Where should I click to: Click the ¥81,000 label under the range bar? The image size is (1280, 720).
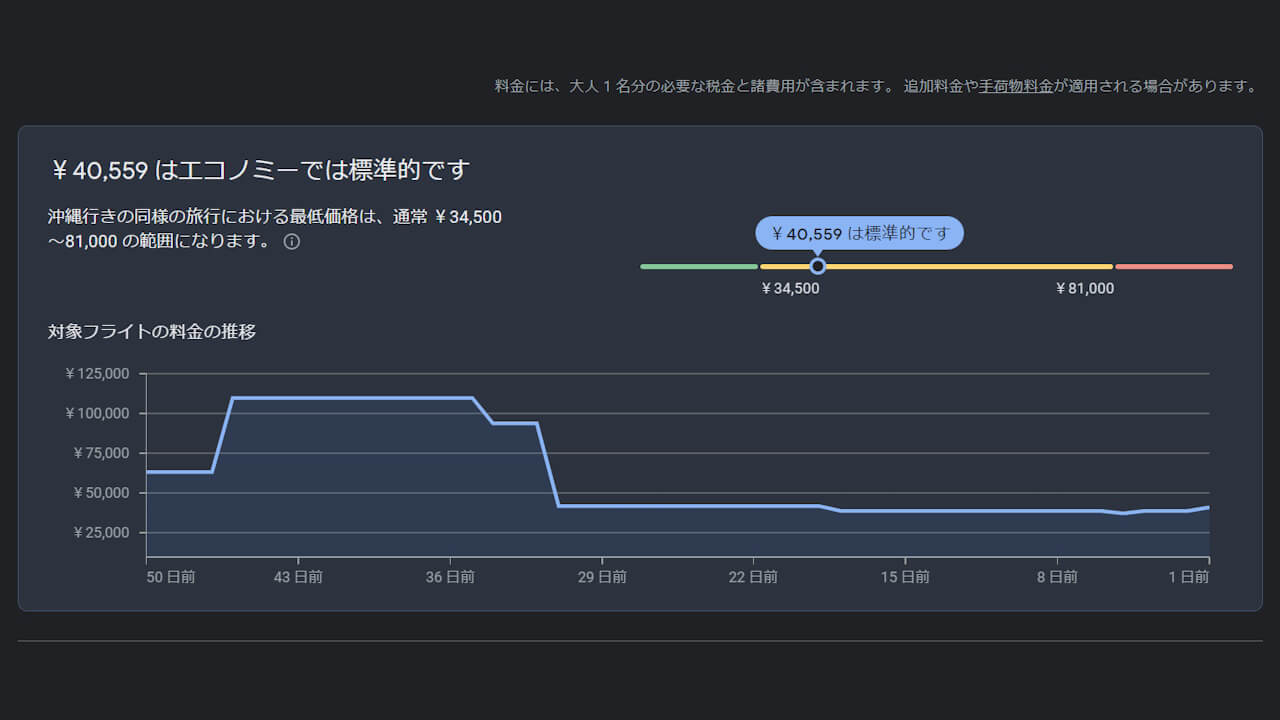click(x=1085, y=289)
